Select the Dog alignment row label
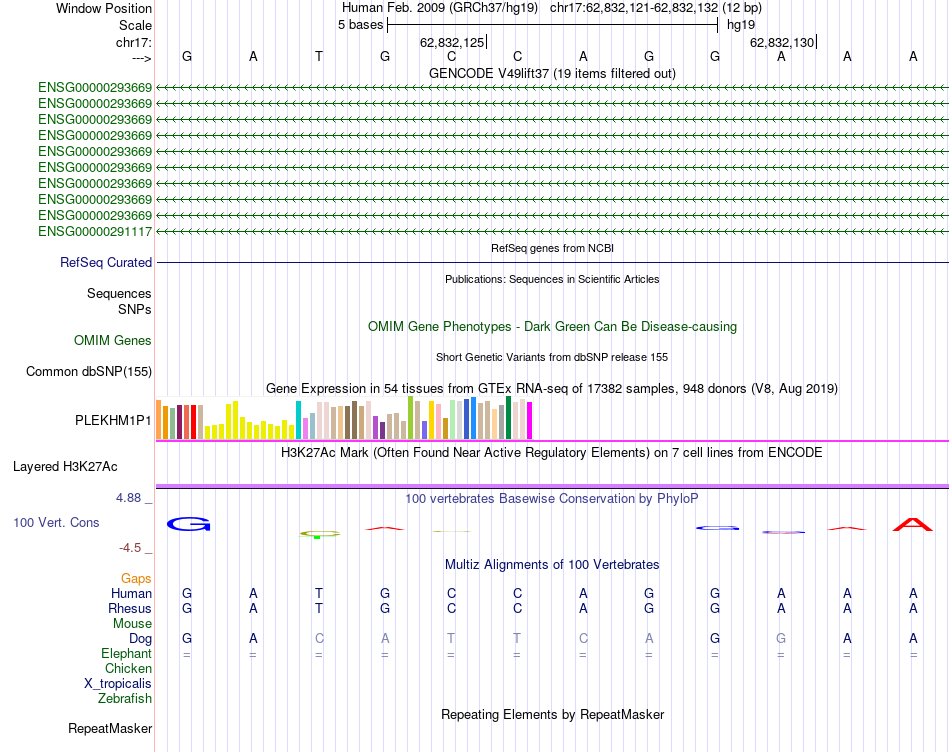Screen dimensions: 950x752 tap(140, 638)
